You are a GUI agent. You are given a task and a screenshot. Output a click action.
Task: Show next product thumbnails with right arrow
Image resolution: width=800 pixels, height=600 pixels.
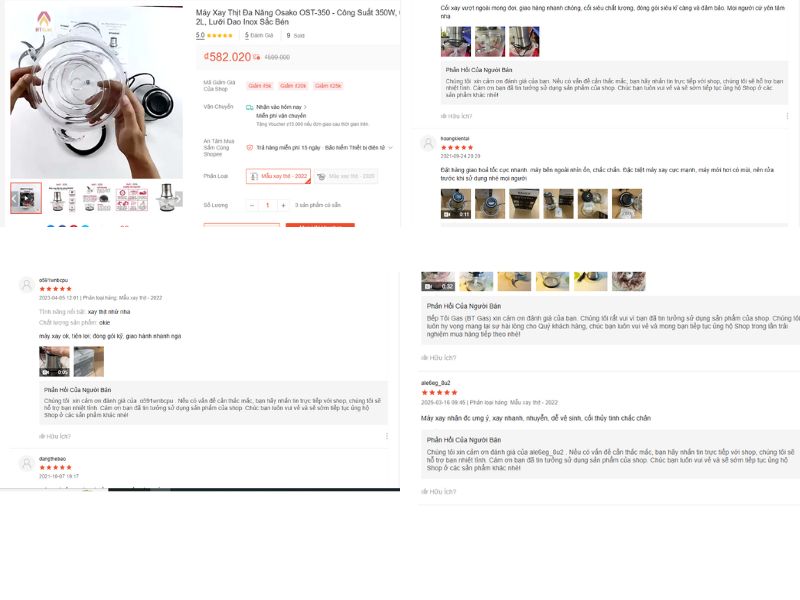pos(179,198)
